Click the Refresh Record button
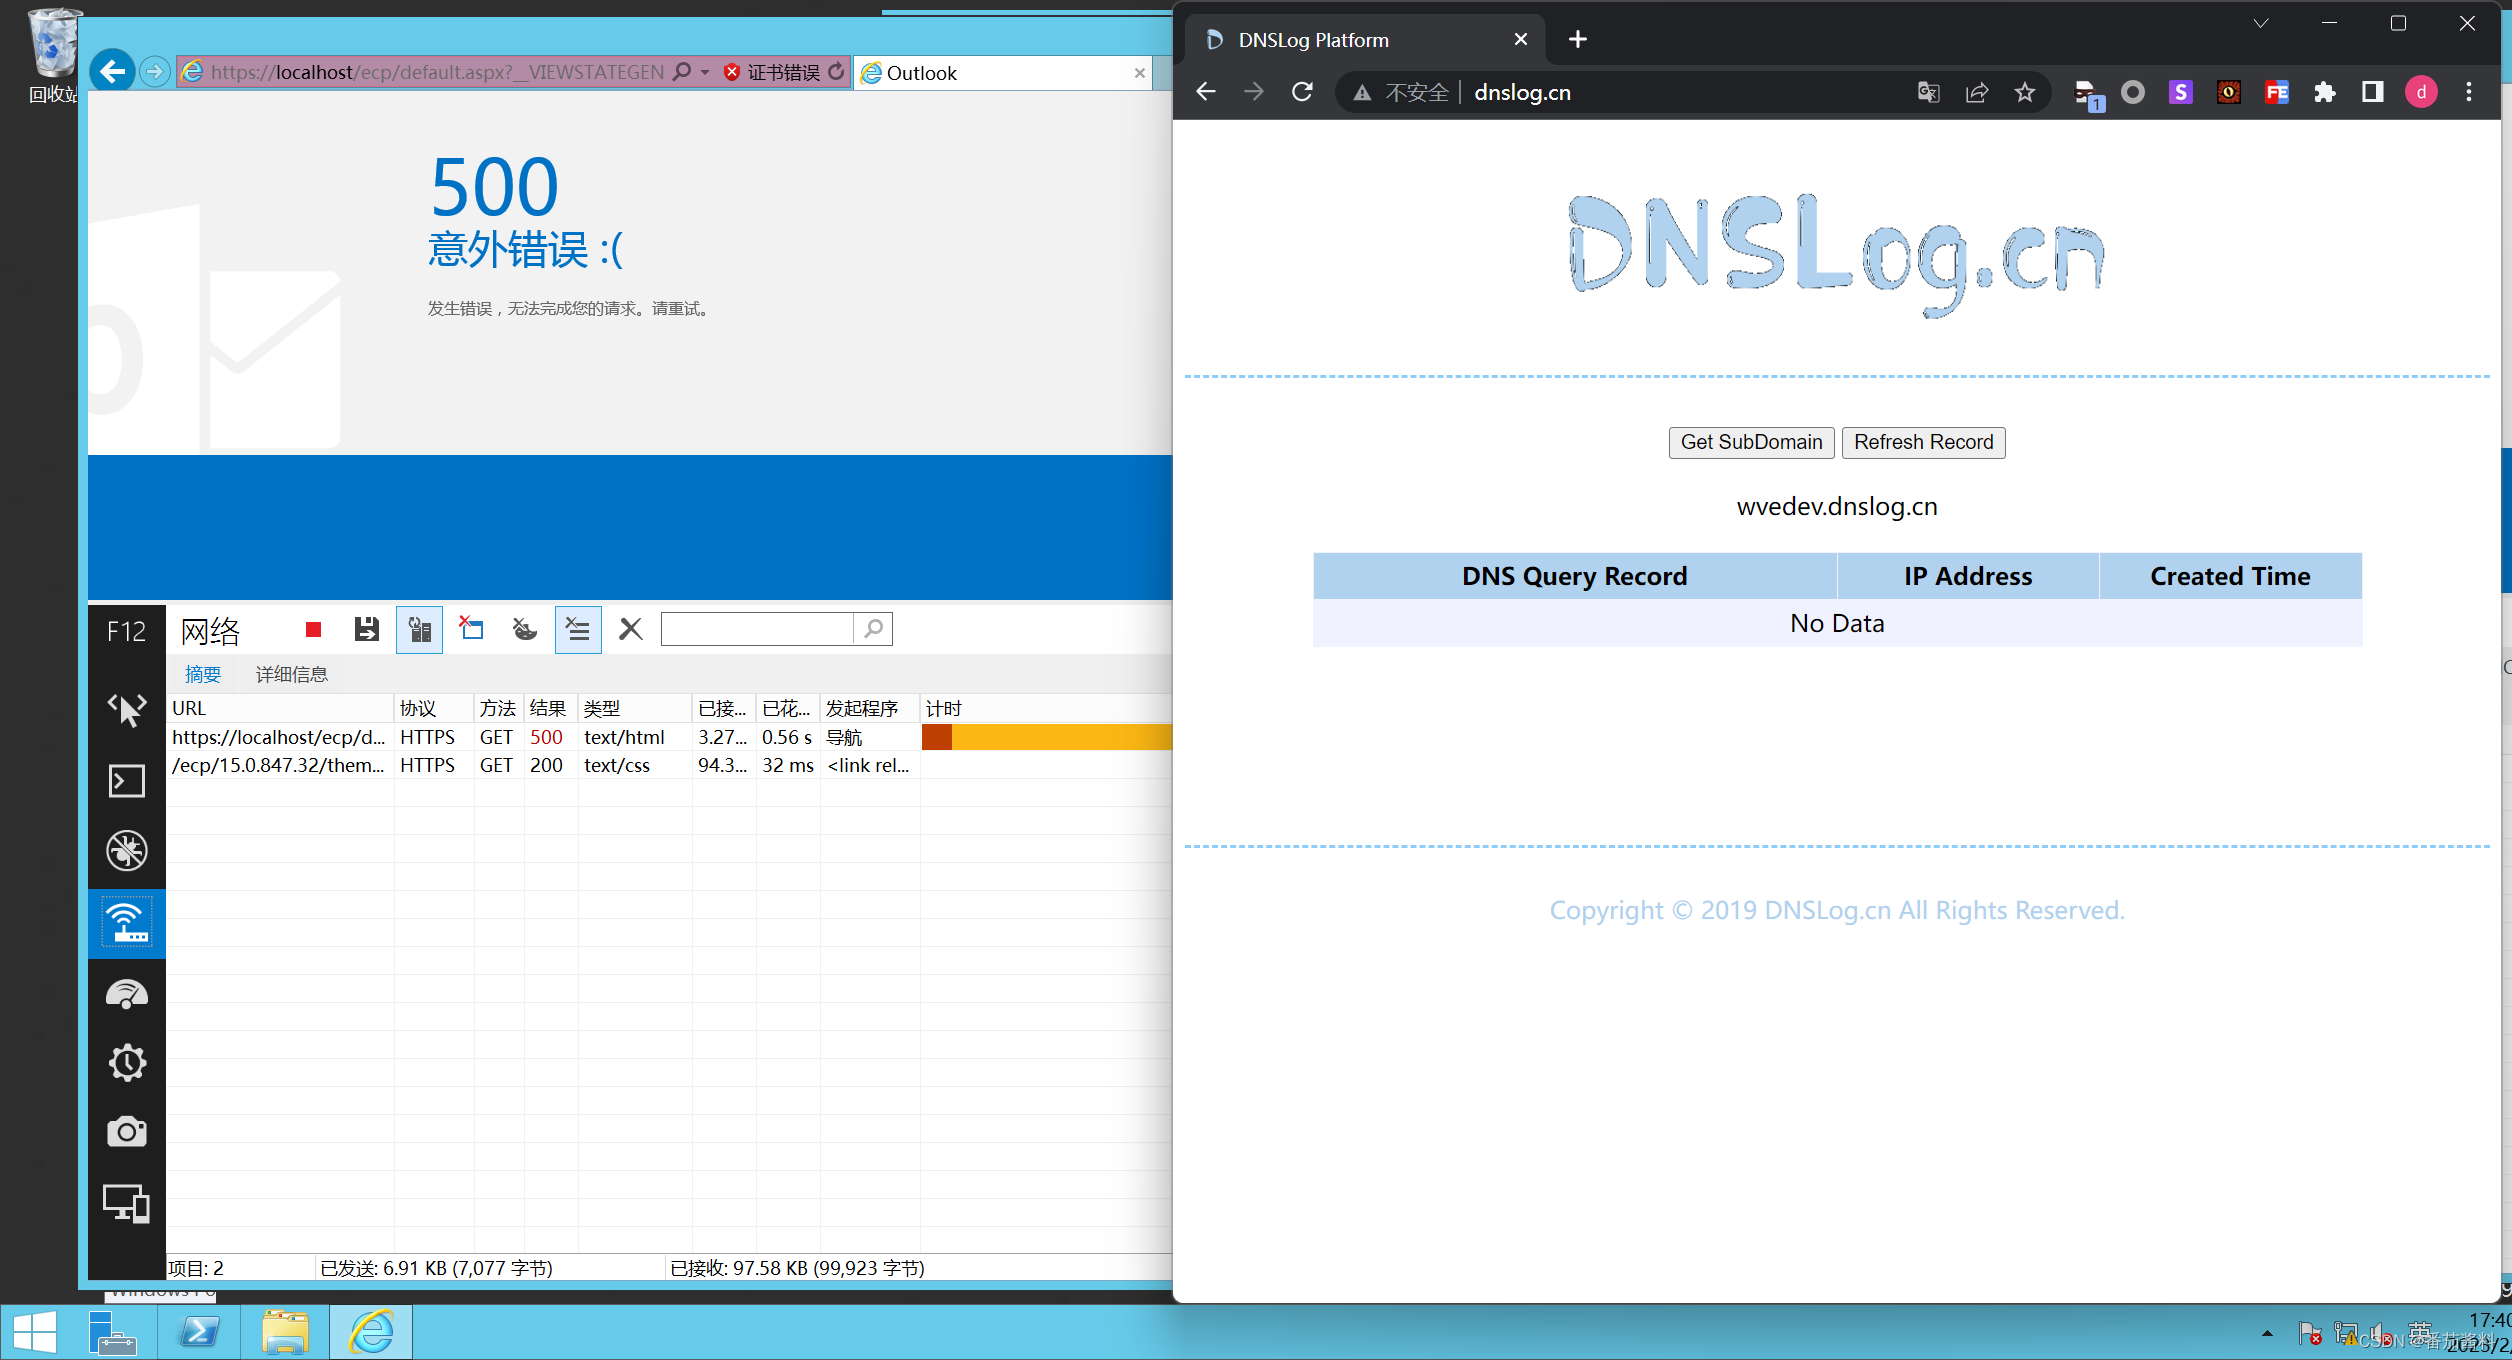The image size is (2512, 1360). tap(1923, 442)
